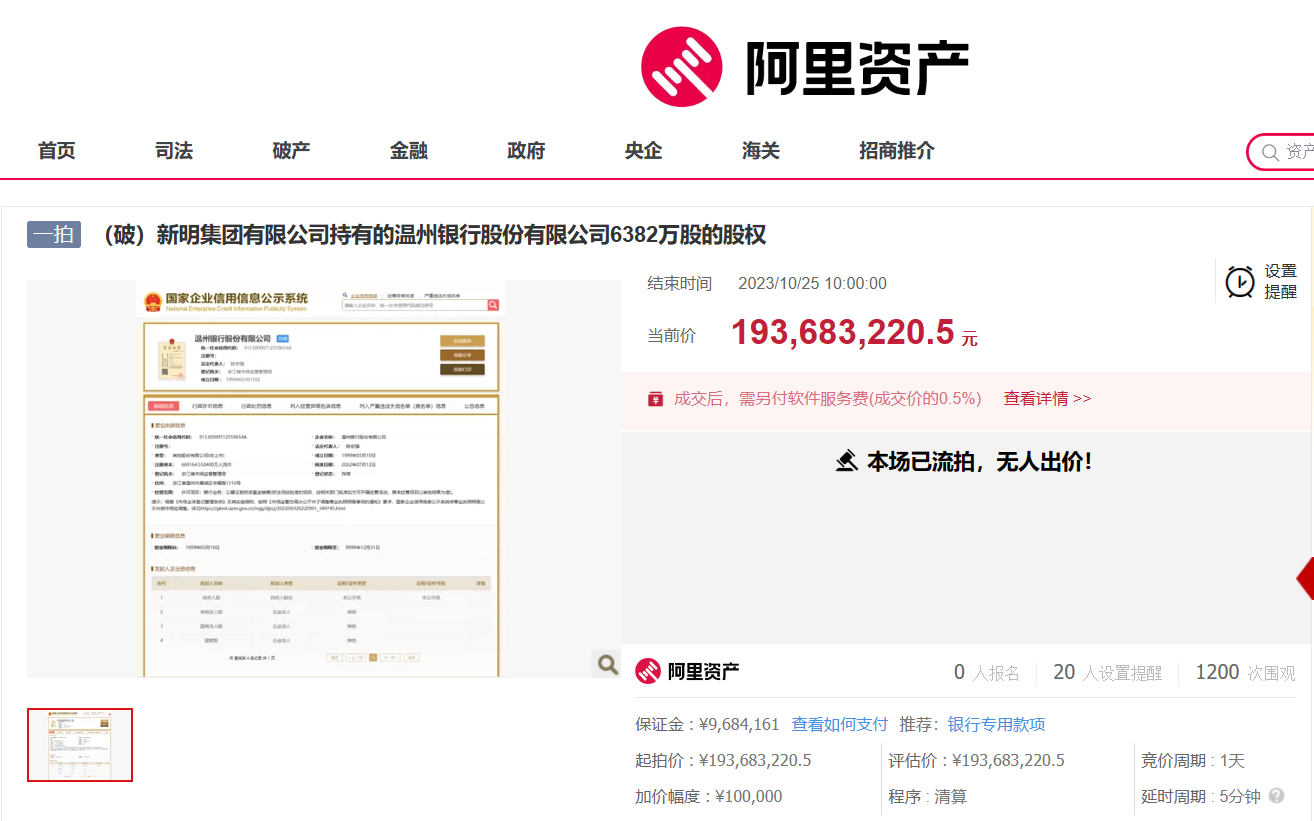
Task: Open the 央企 navigation tab
Action: pyautogui.click(x=644, y=151)
